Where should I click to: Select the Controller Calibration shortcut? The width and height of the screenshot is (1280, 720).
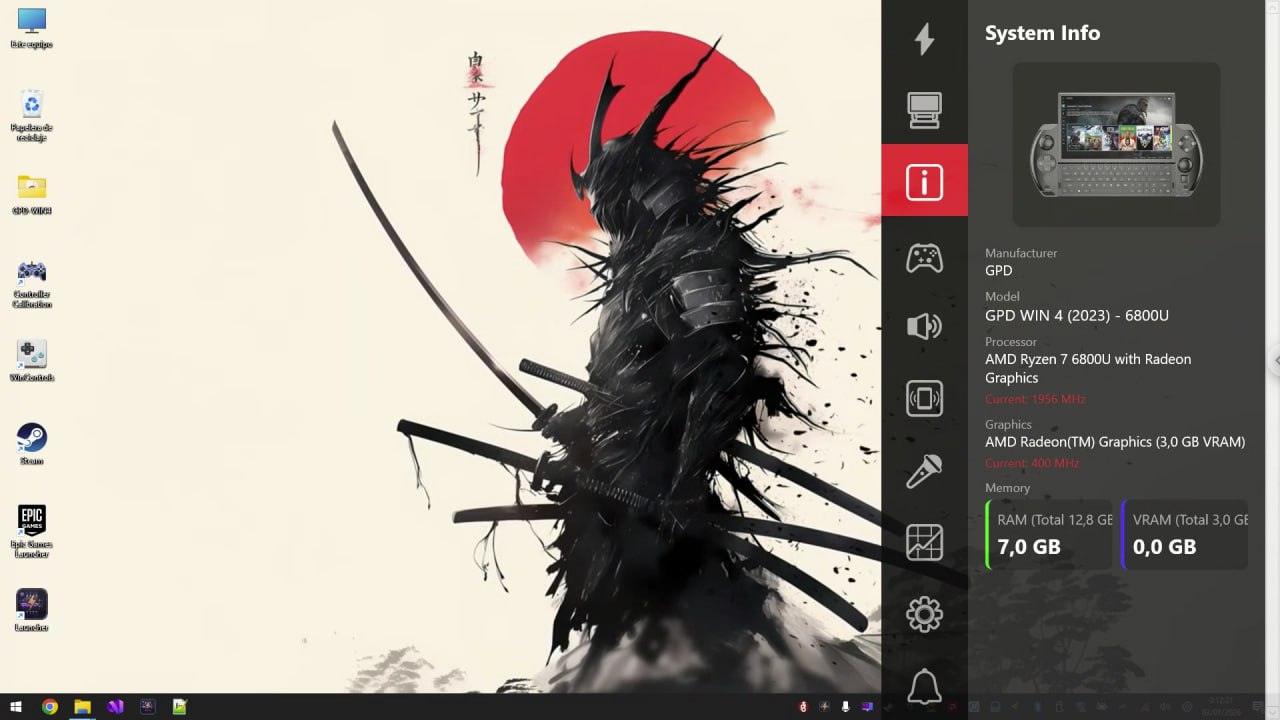pos(32,284)
